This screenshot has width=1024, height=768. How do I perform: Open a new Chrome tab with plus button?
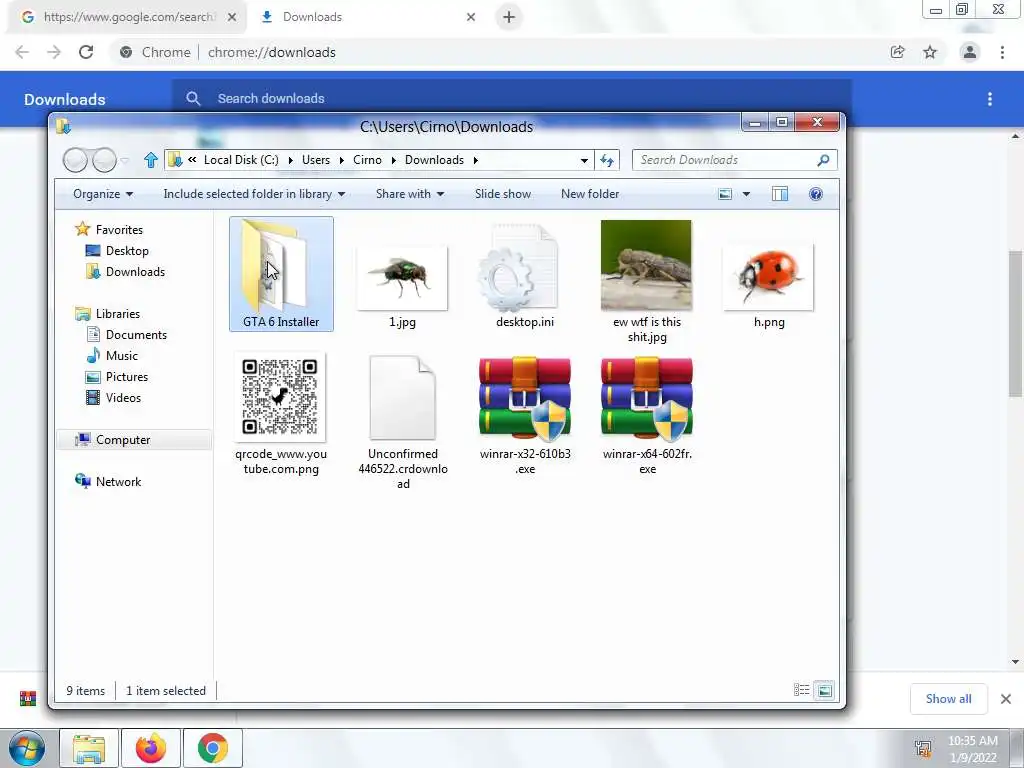click(x=509, y=17)
